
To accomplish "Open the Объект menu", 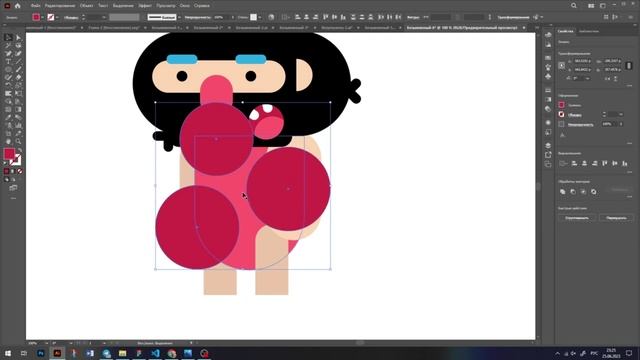I will click(87, 6).
